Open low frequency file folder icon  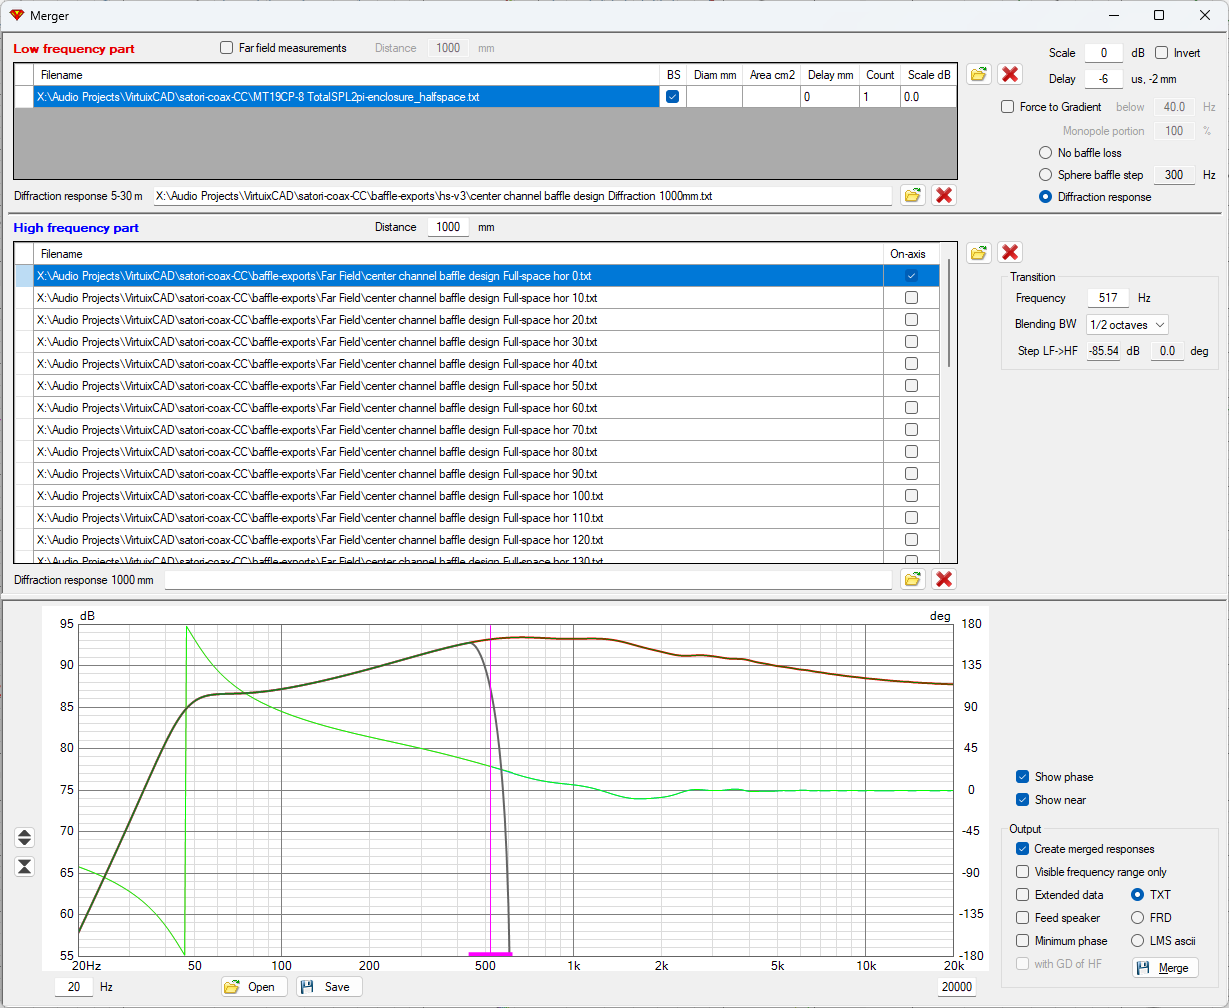(x=979, y=74)
